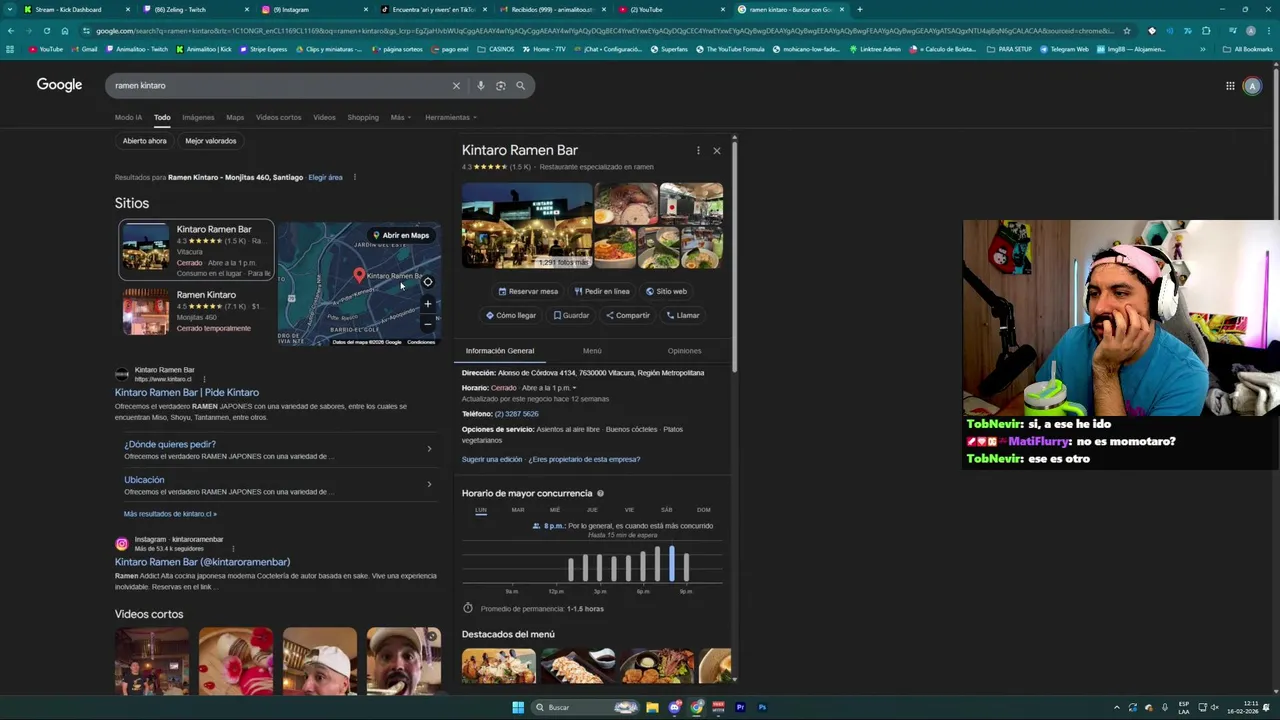Screen dimensions: 1280x720
Task: Submit search with the magnifier icon
Action: (520, 86)
